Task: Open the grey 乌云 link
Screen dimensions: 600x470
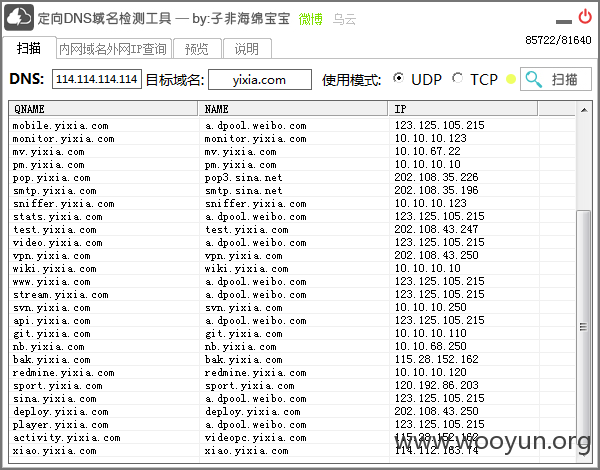Action: click(344, 19)
